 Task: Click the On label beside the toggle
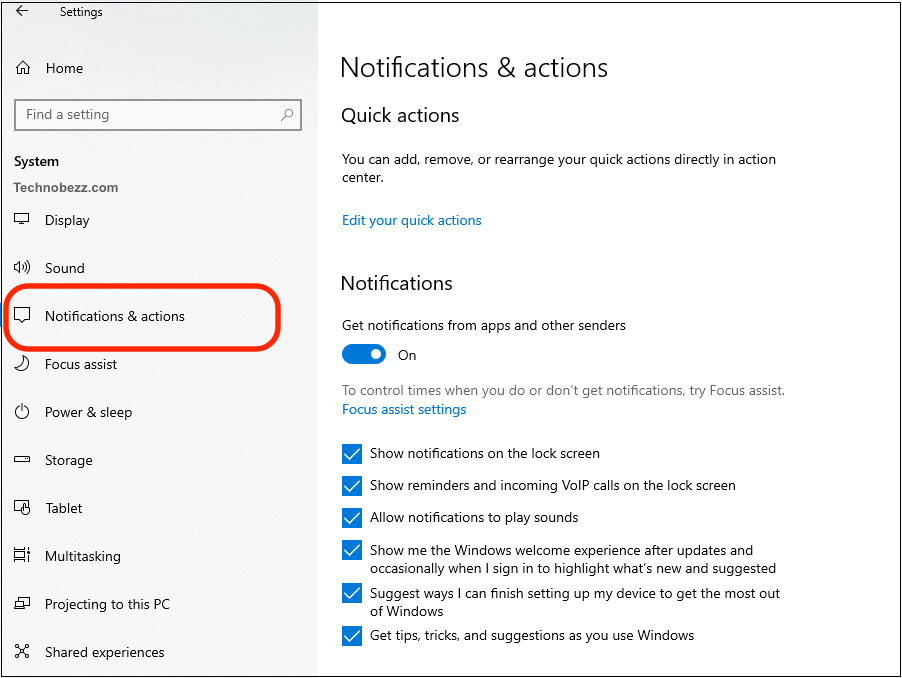pyautogui.click(x=407, y=355)
